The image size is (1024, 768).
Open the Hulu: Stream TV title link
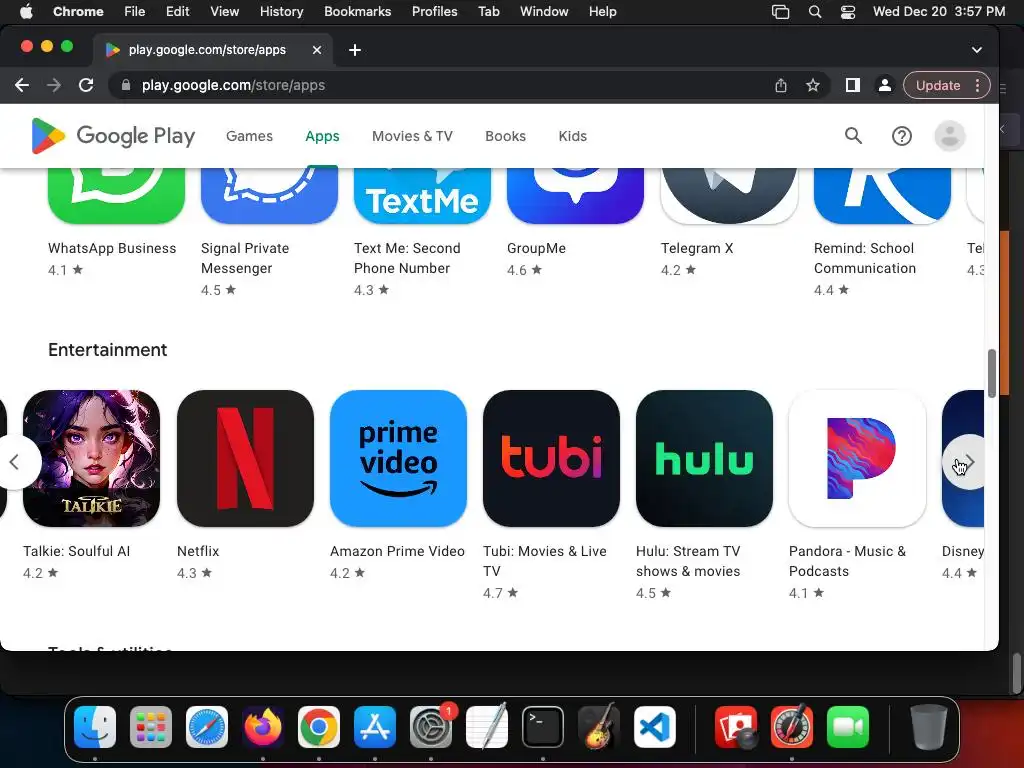pyautogui.click(x=688, y=561)
